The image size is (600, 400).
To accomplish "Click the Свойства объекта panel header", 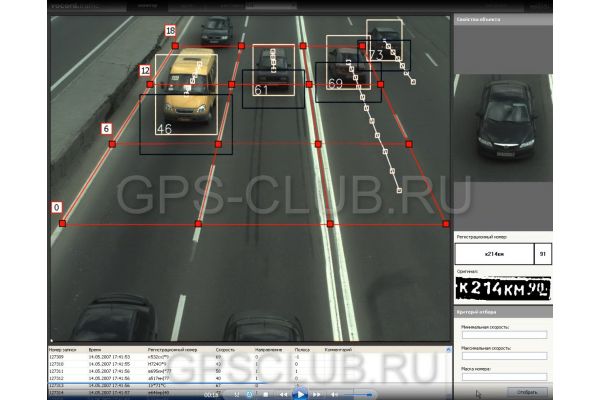I will 503,20.
